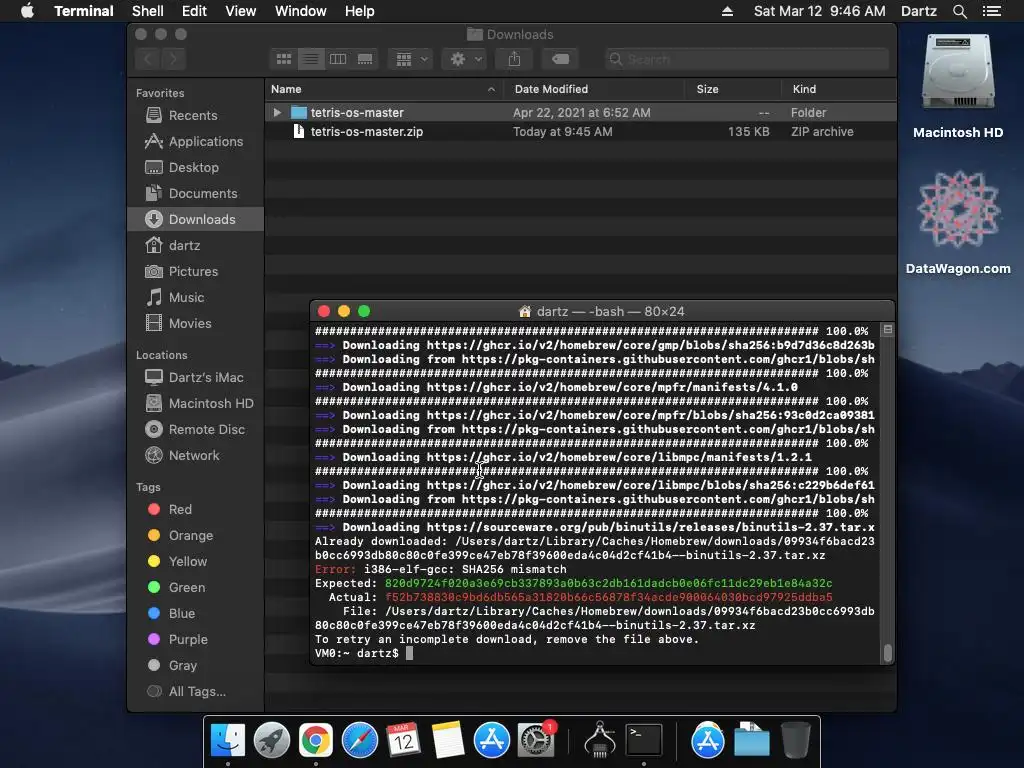Viewport: 1024px width, 768px height.
Task: Select tetris-os-master folder row
Action: coord(580,112)
